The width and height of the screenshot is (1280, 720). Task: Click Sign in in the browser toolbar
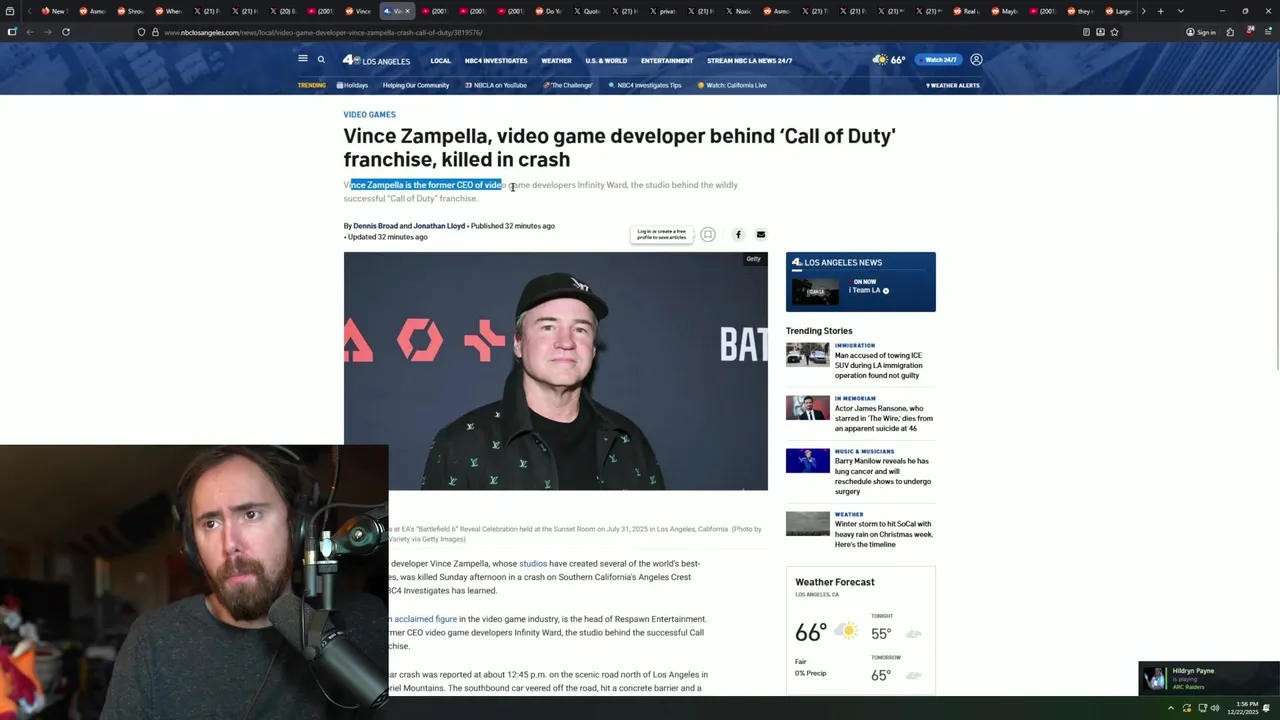pos(1201,32)
